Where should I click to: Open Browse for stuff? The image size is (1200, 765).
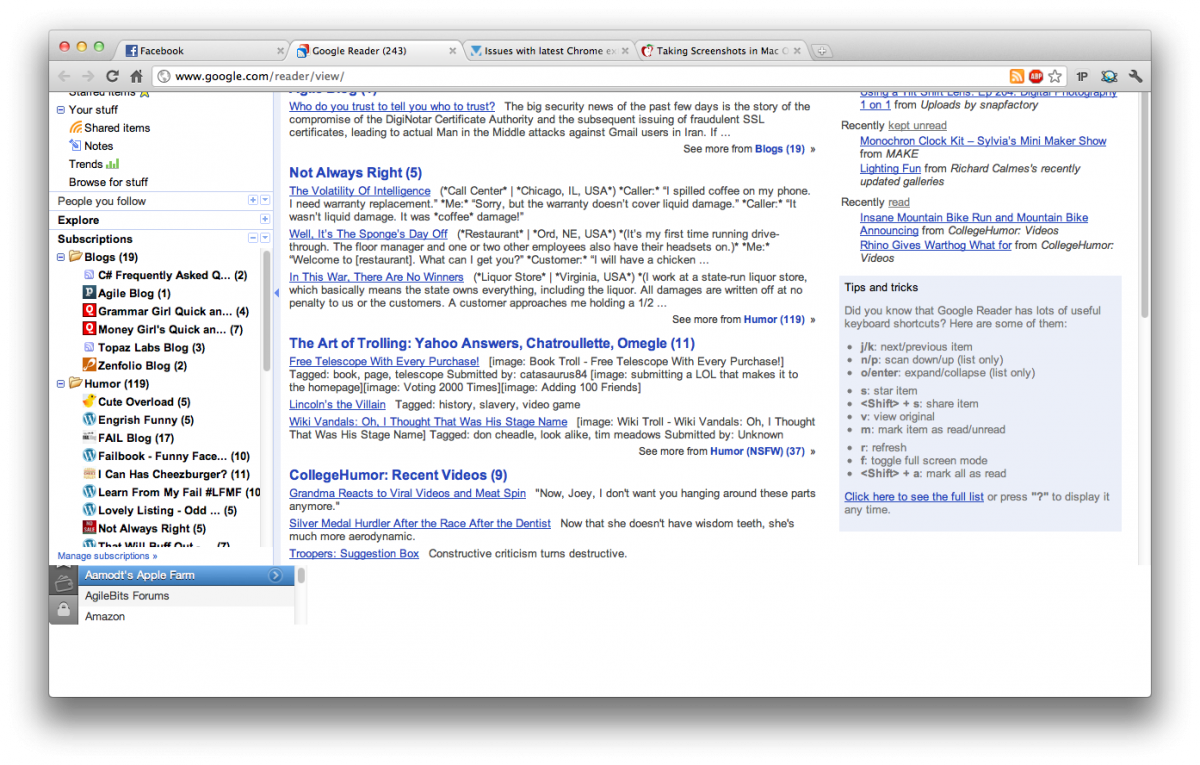coord(108,182)
